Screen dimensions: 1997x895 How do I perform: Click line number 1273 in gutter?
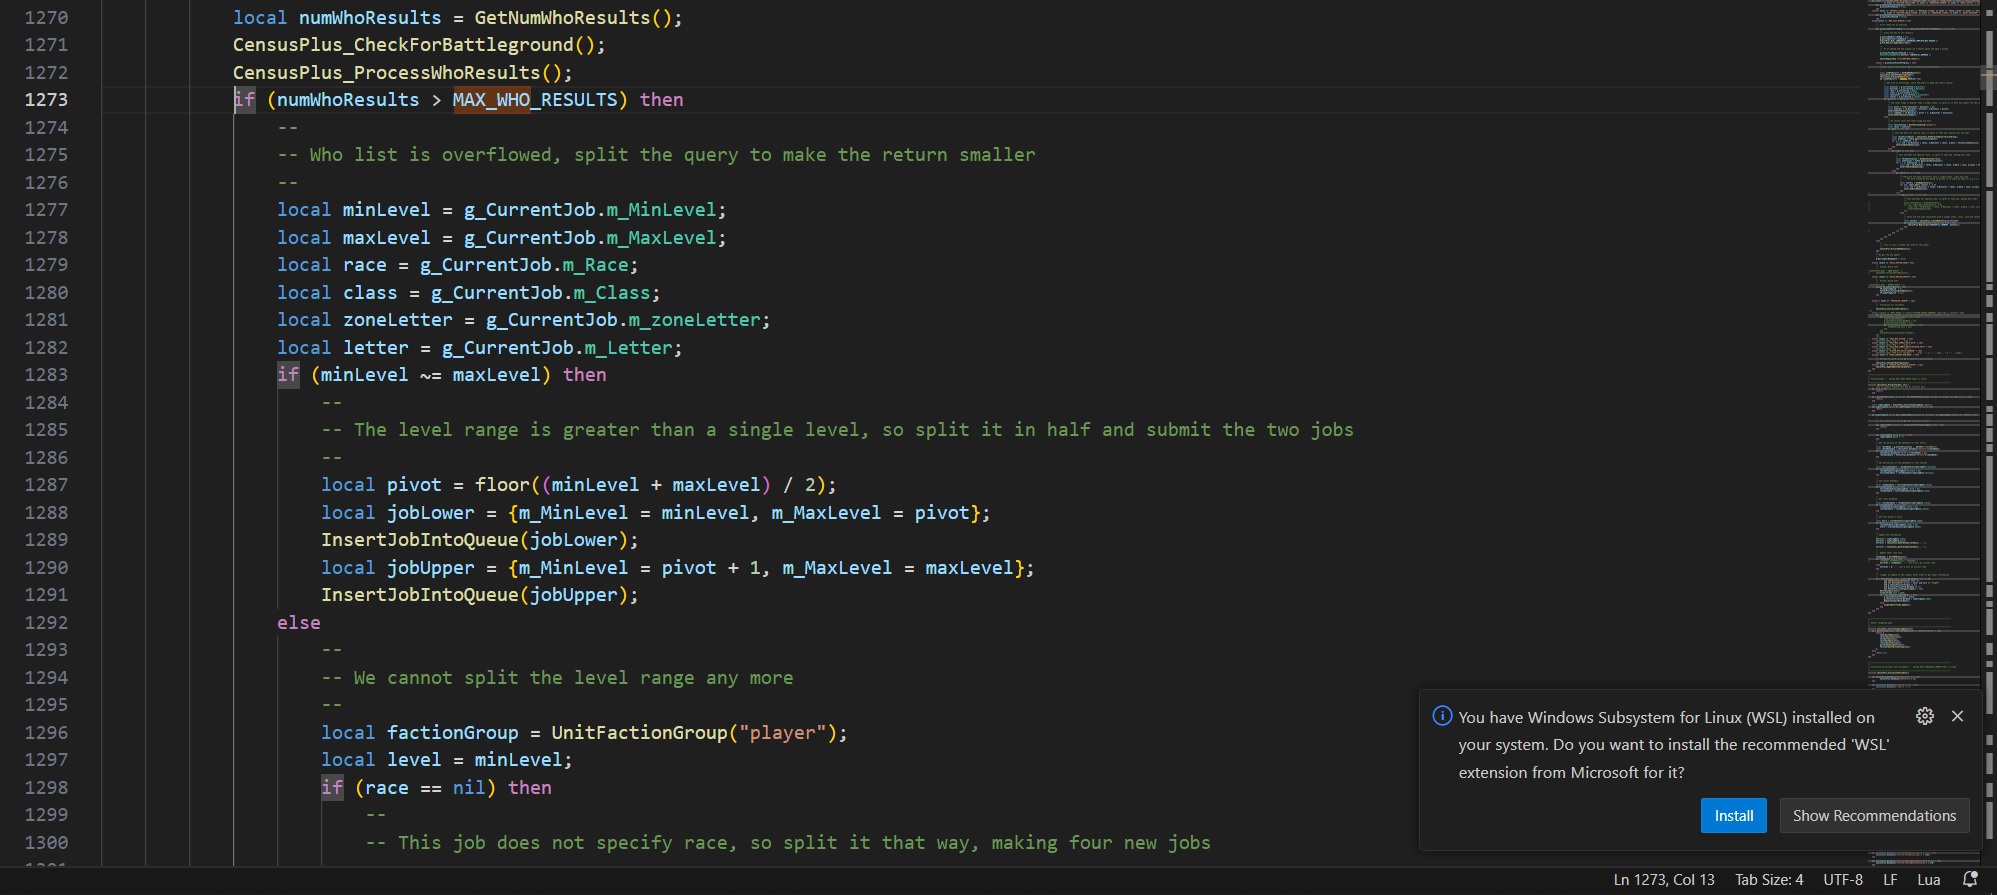point(47,100)
